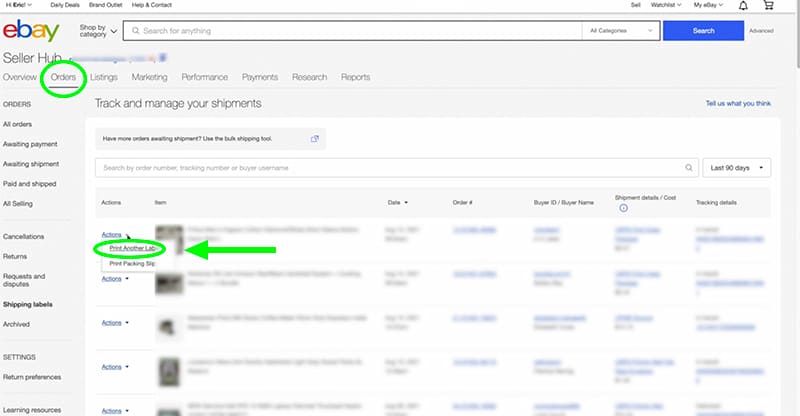Open Cancellations in sidebar

click(23, 236)
